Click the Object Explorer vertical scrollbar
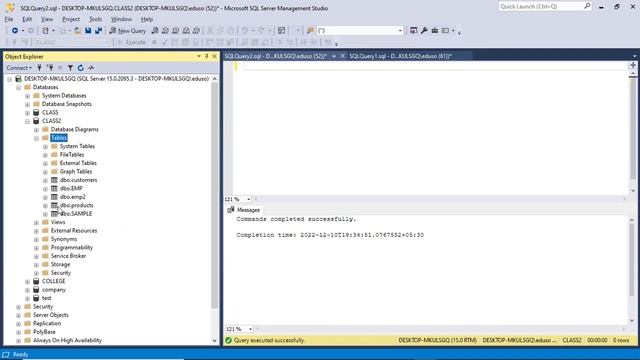The height and width of the screenshot is (360, 640). pos(215,196)
